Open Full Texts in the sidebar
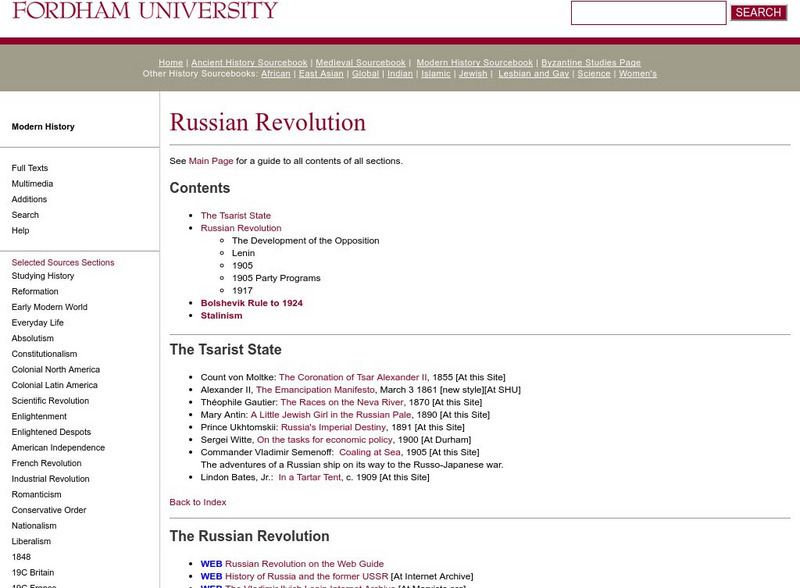Image resolution: width=800 pixels, height=588 pixels. coord(30,168)
